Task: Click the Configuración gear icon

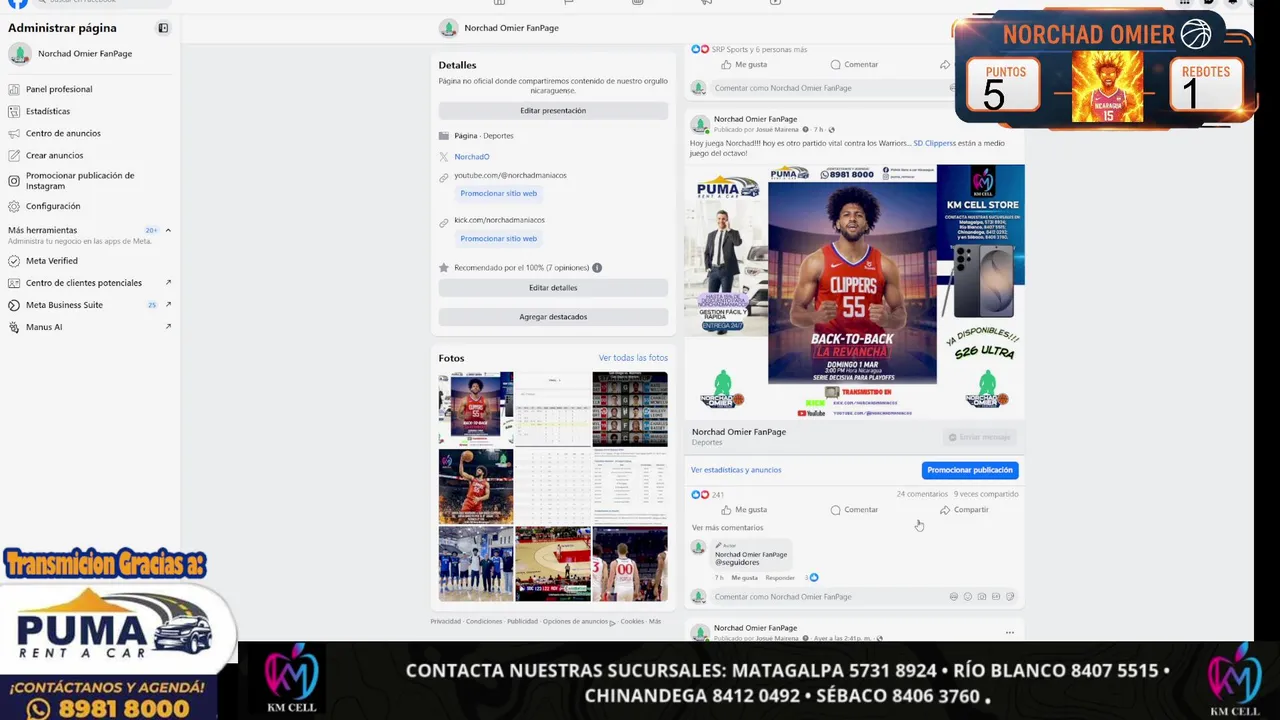Action: pyautogui.click(x=14, y=206)
